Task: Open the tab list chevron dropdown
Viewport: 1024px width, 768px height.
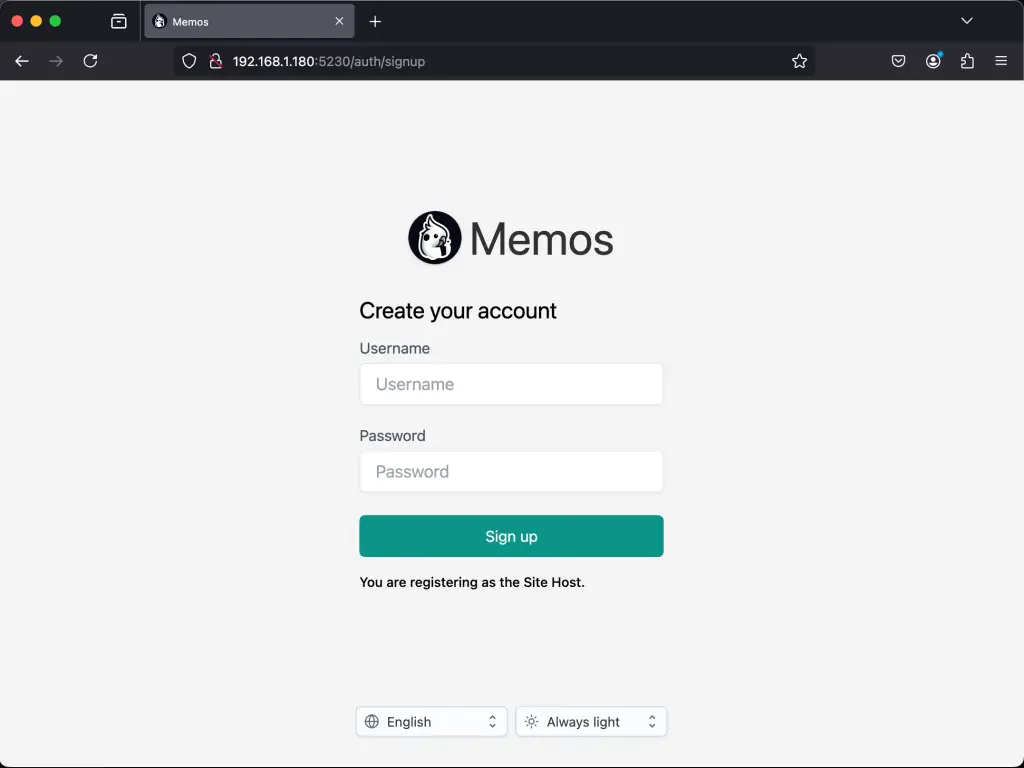Action: 966,20
